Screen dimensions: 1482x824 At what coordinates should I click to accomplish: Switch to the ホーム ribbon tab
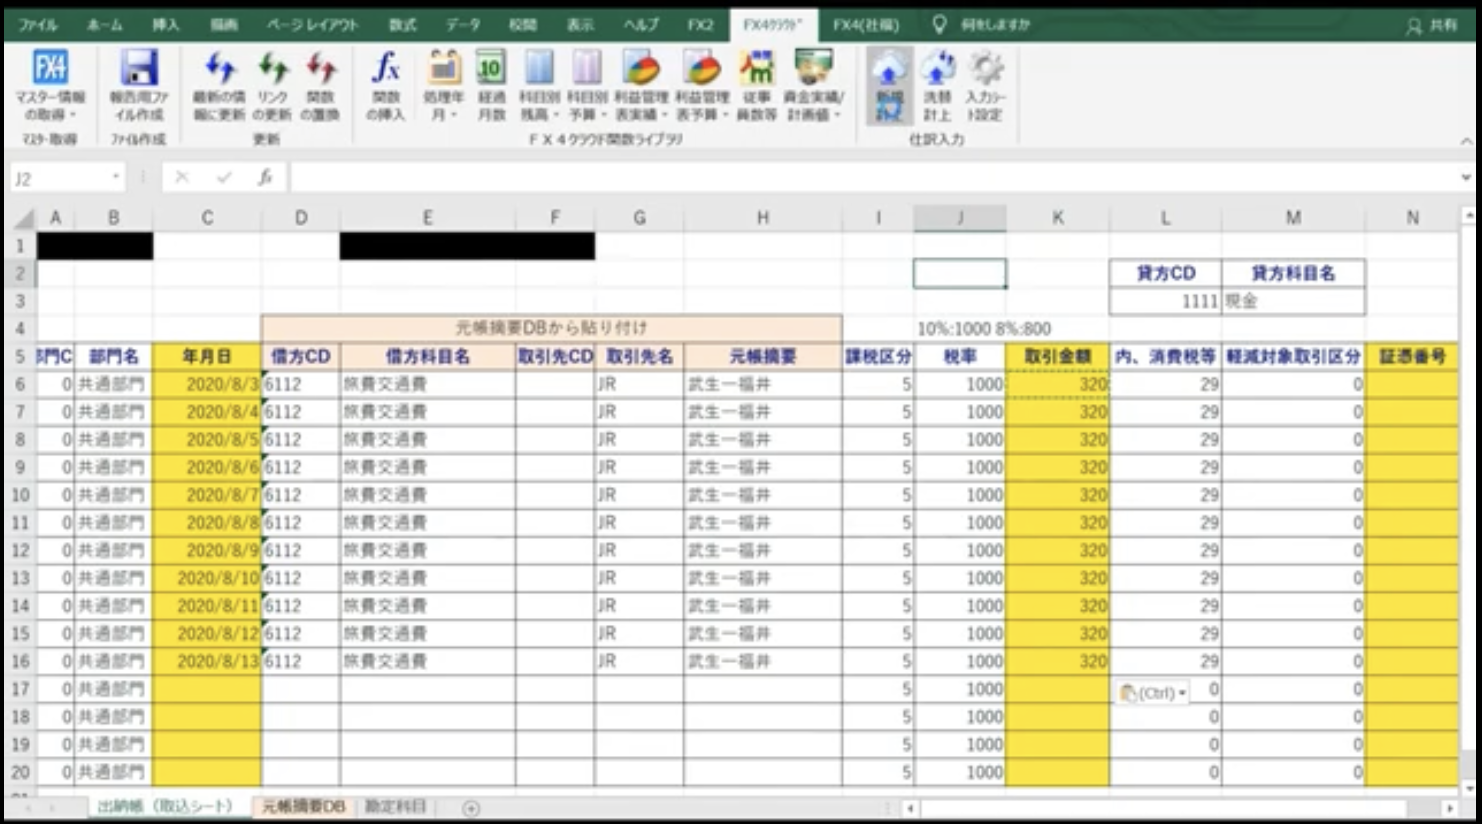click(x=105, y=25)
